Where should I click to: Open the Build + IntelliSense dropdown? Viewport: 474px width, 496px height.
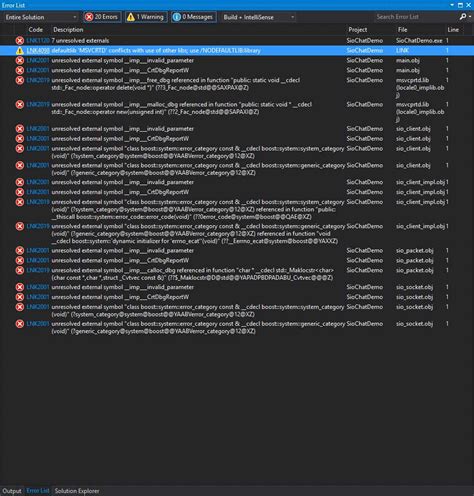point(259,17)
